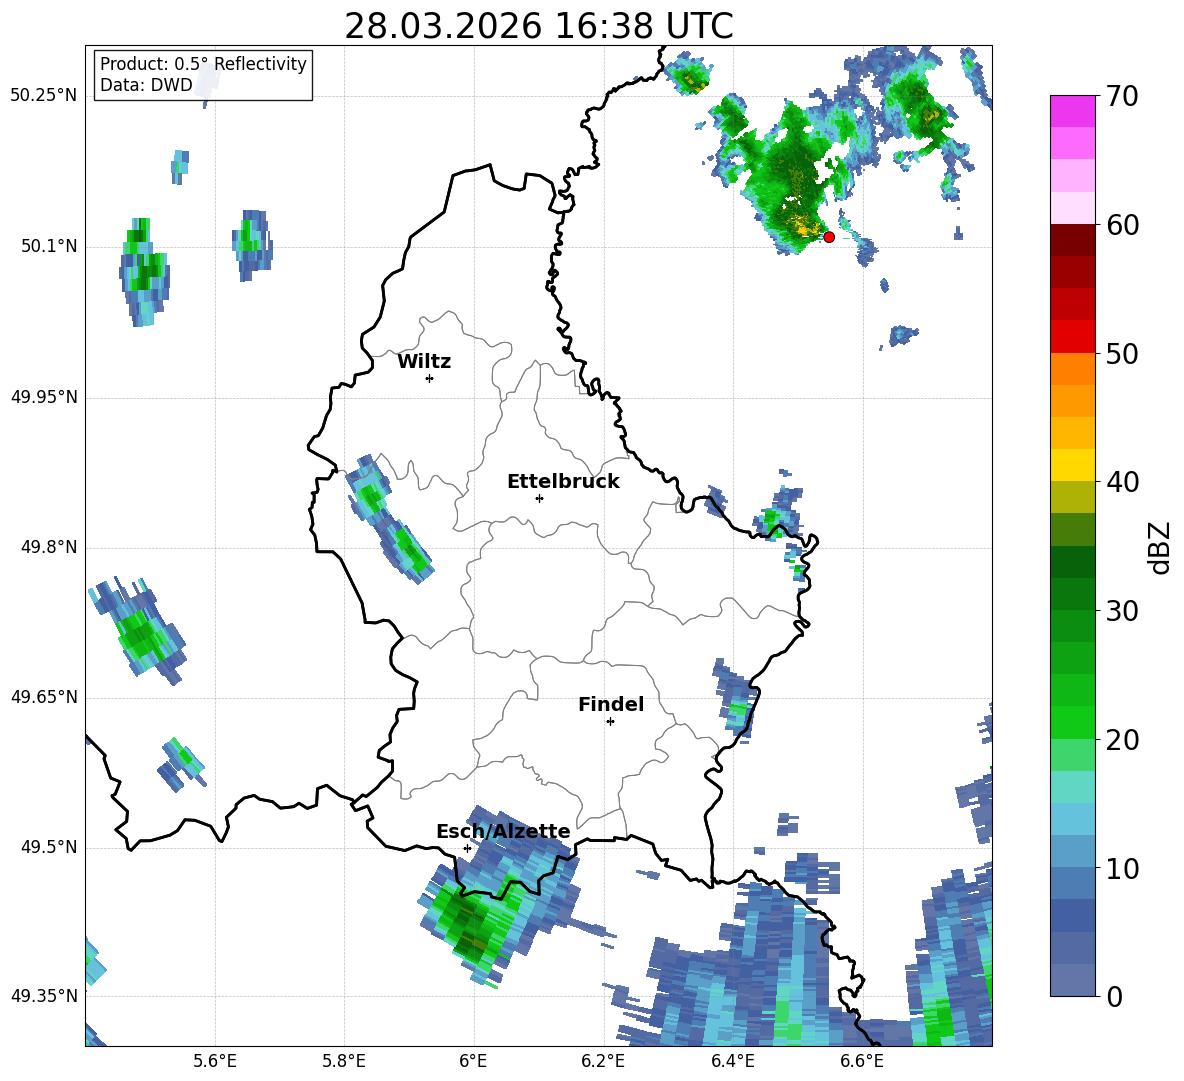Click 'Product: 0.5° Reflectivity' text
This screenshot has width=1184, height=1081.
[203, 63]
